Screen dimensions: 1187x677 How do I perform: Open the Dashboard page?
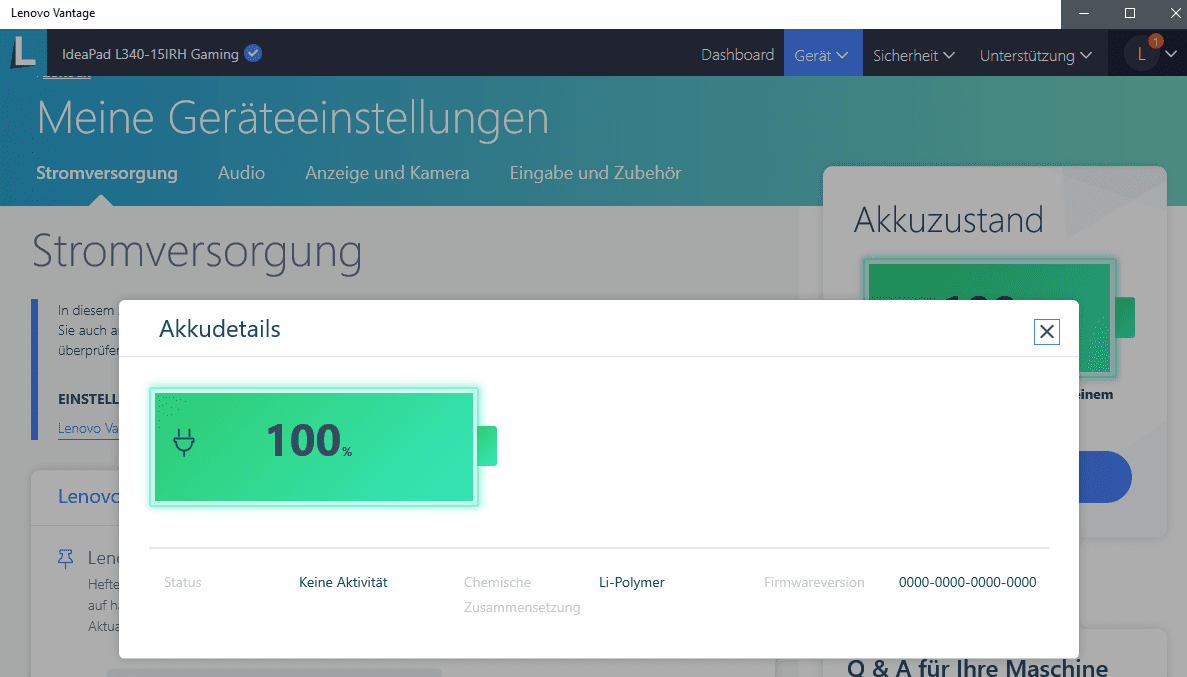(x=737, y=55)
